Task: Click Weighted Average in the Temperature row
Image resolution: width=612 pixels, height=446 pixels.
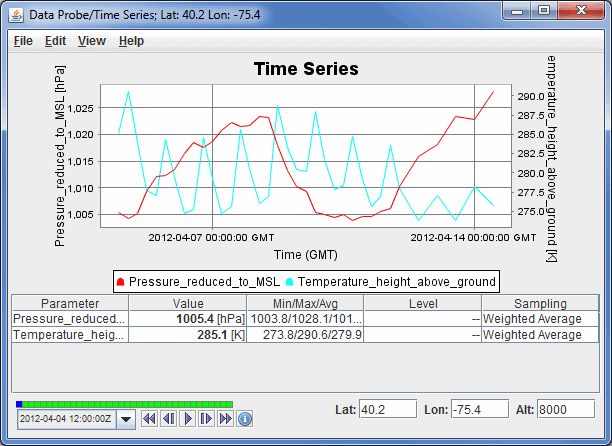Action: point(540,335)
